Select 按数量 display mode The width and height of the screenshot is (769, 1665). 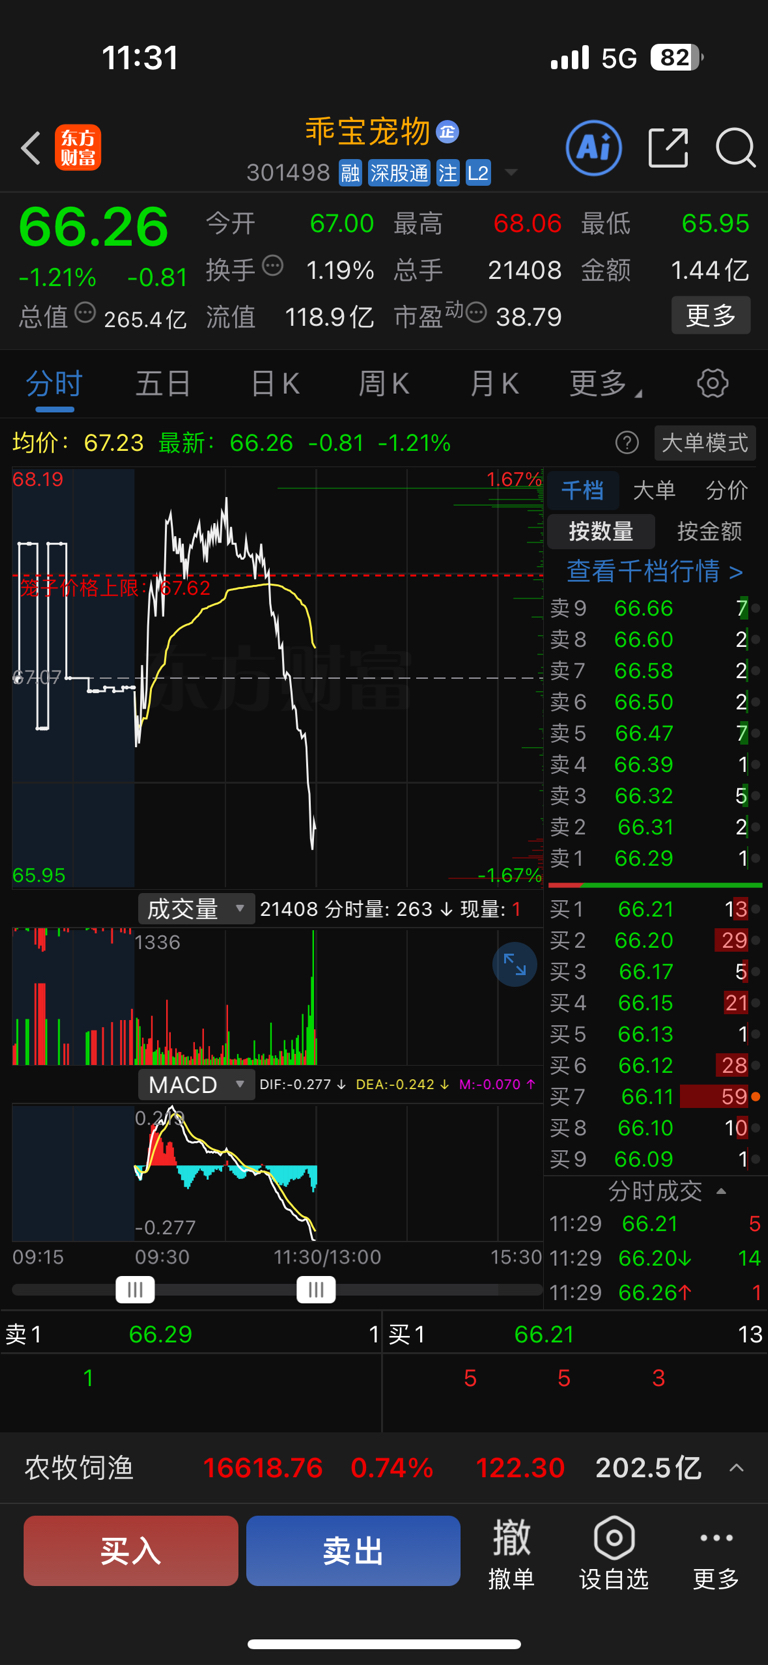tap(601, 531)
